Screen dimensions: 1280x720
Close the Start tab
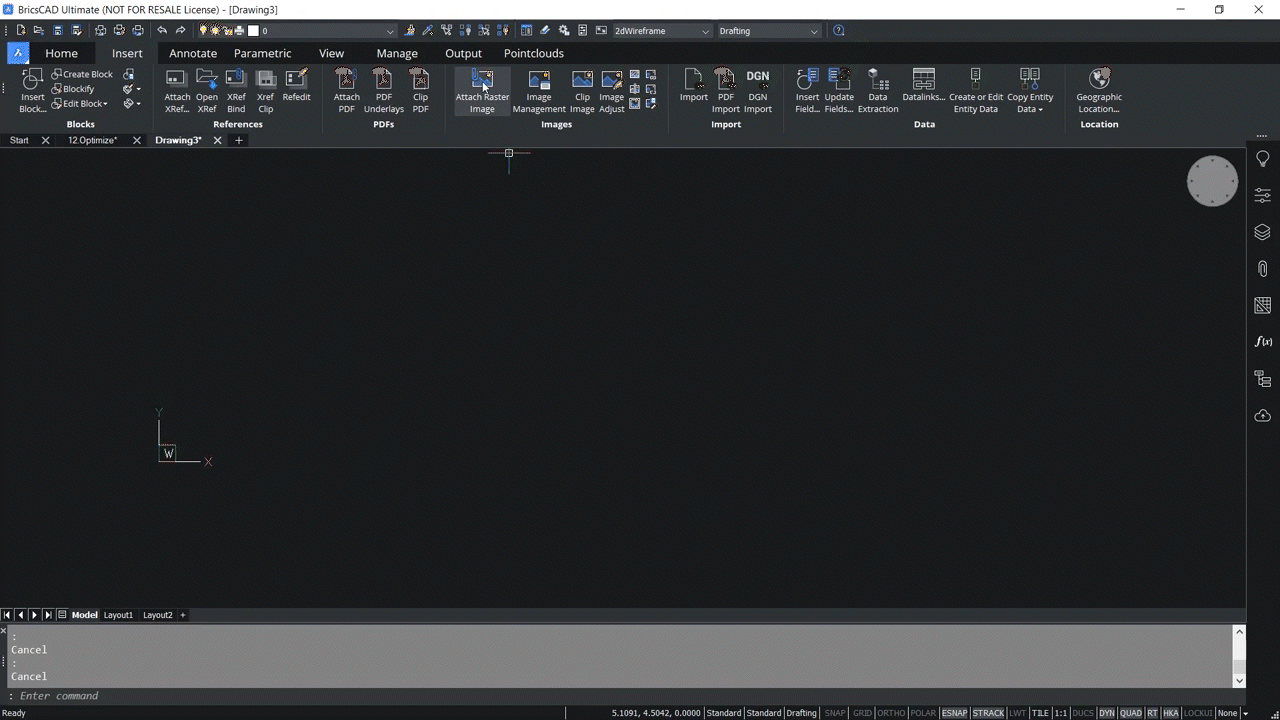point(45,140)
